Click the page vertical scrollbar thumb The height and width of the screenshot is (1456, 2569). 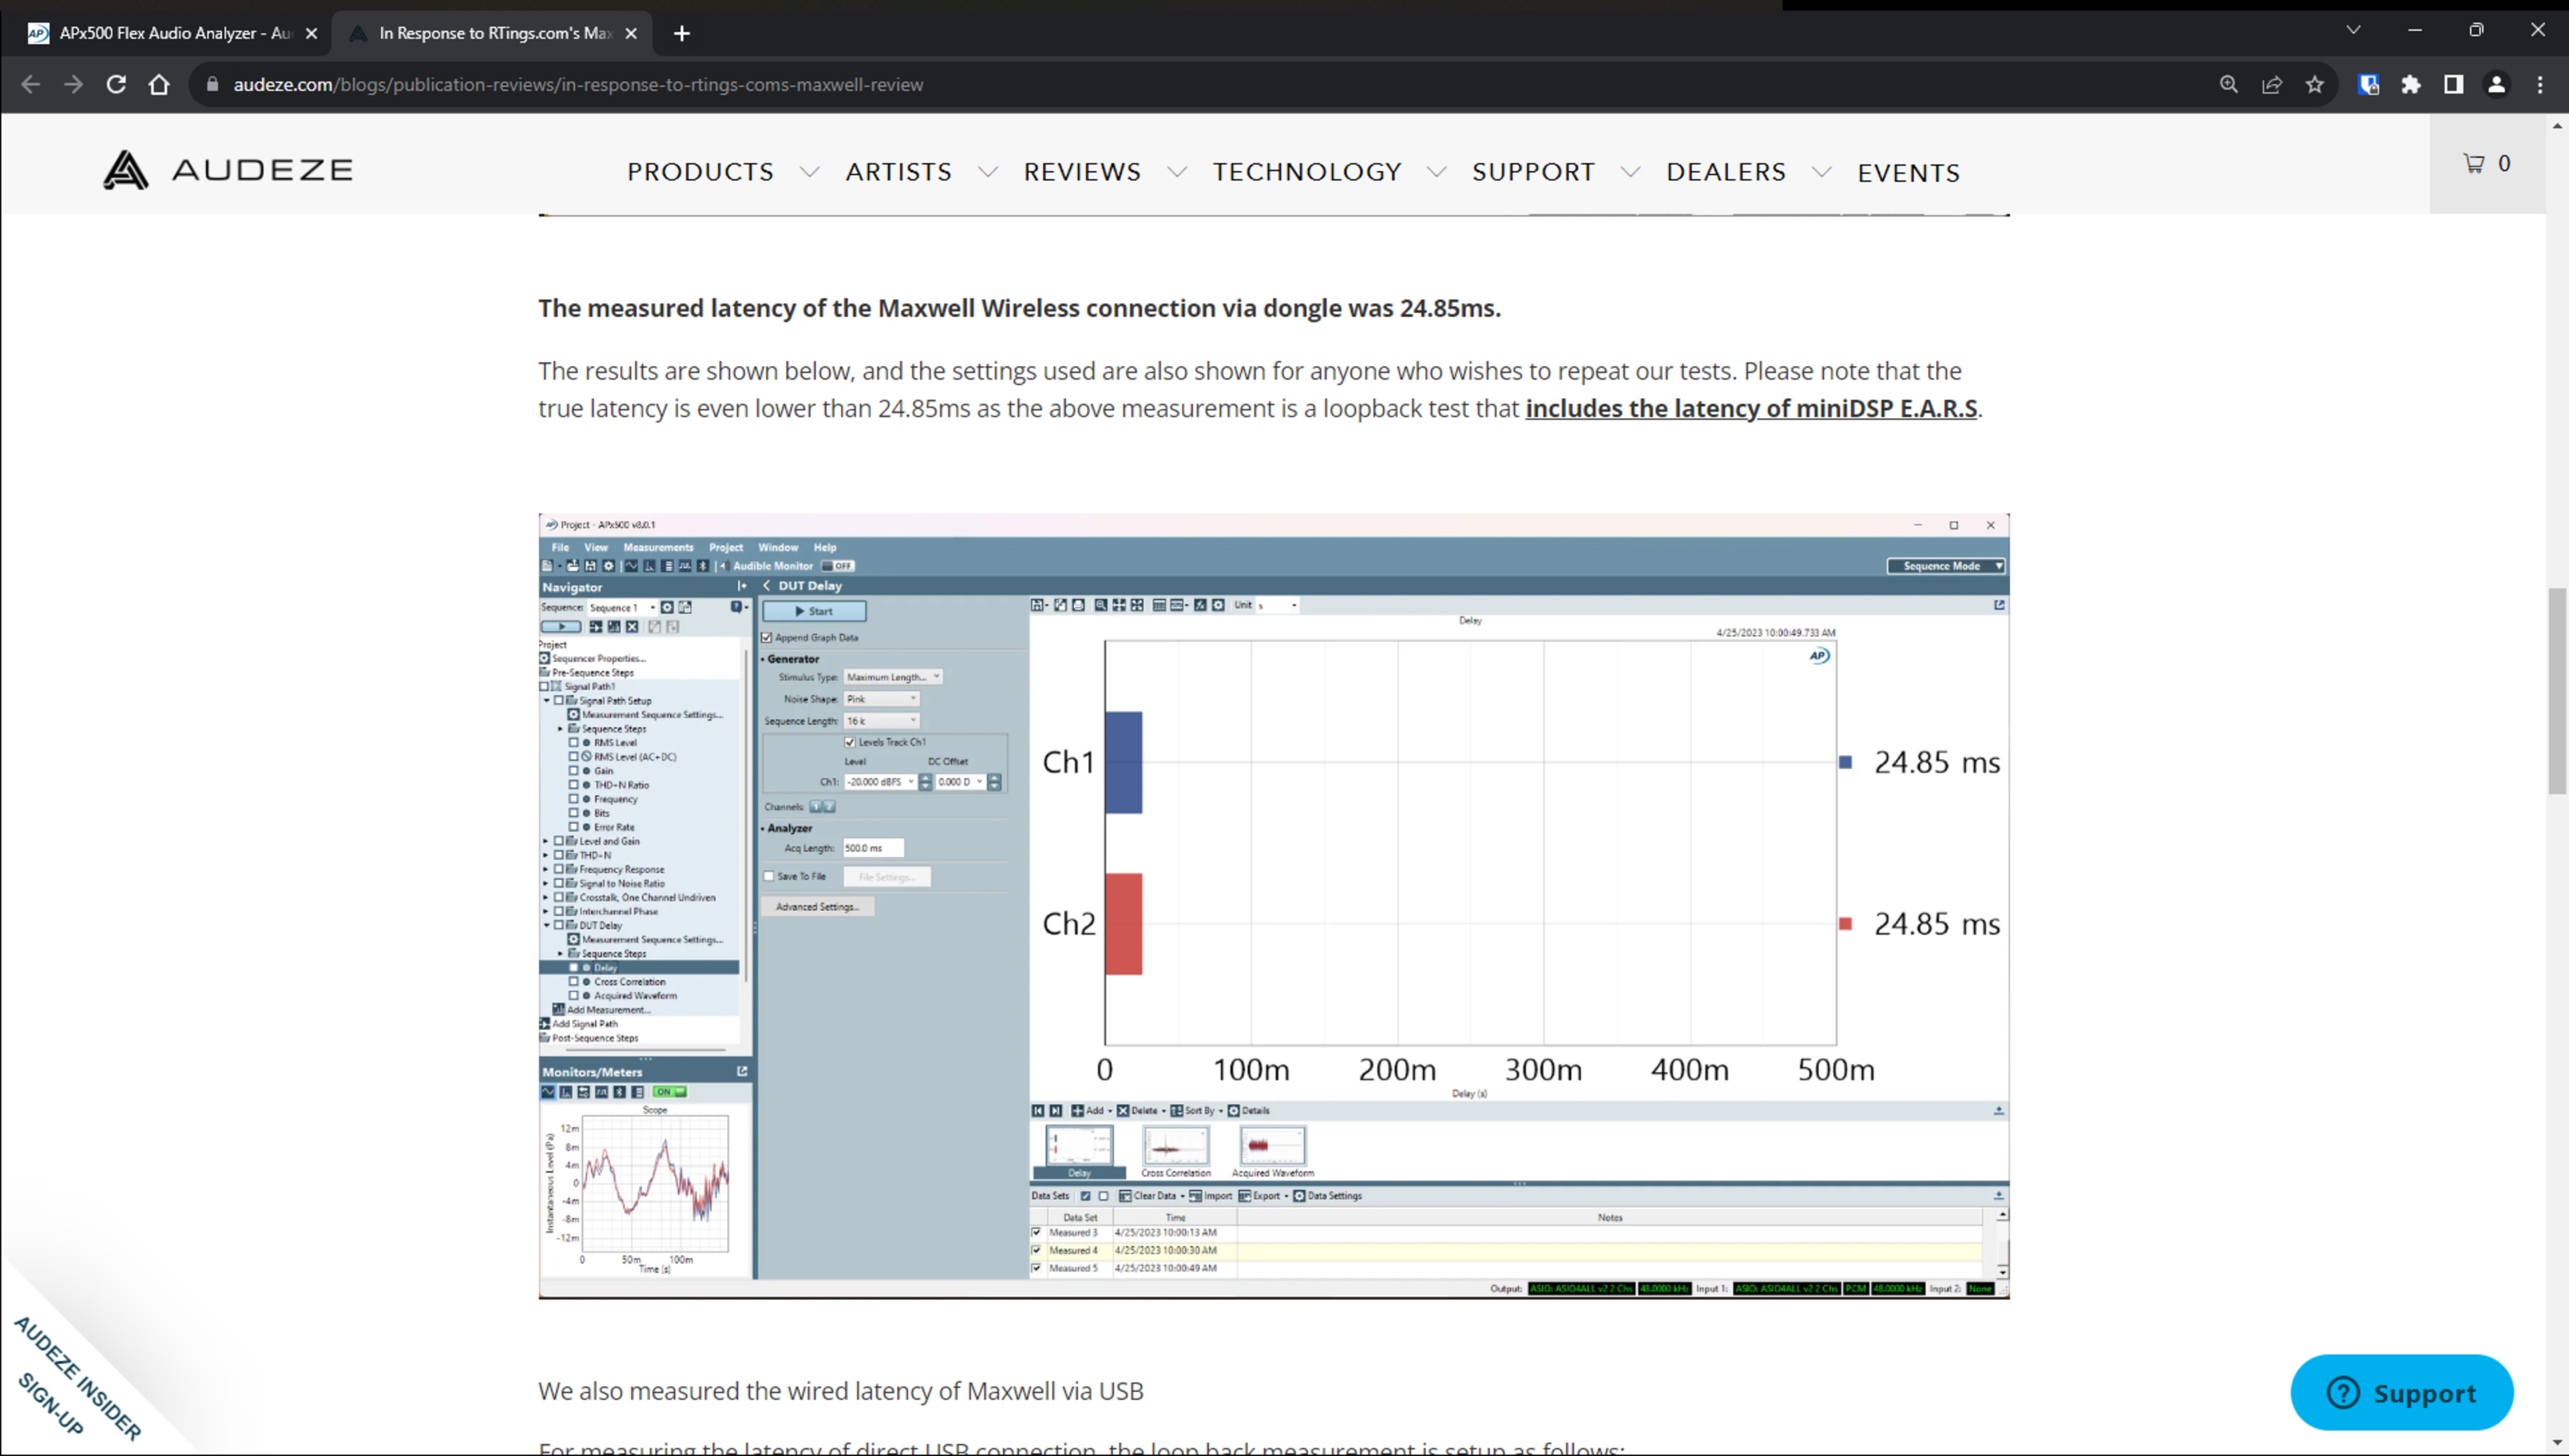2557,690
